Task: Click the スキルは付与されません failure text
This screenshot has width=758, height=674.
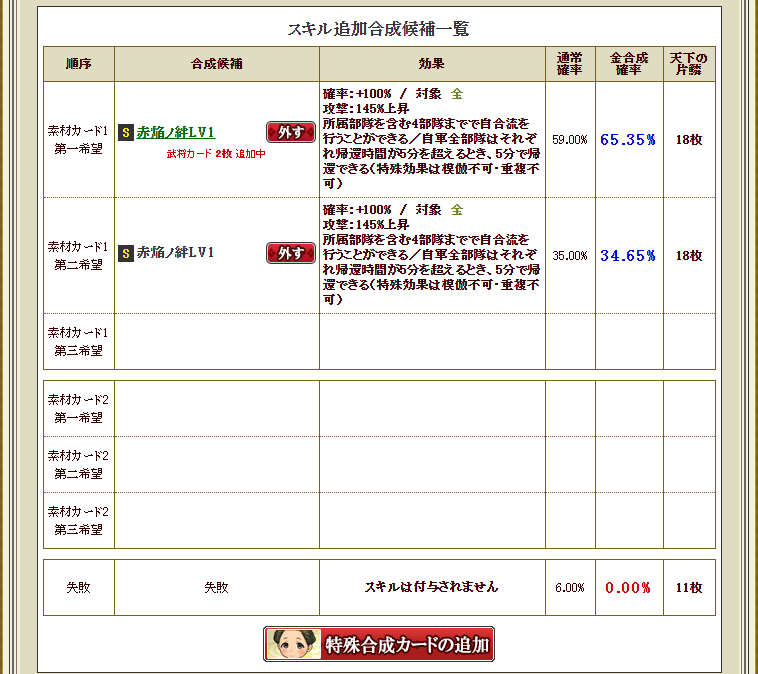Action: (x=431, y=587)
